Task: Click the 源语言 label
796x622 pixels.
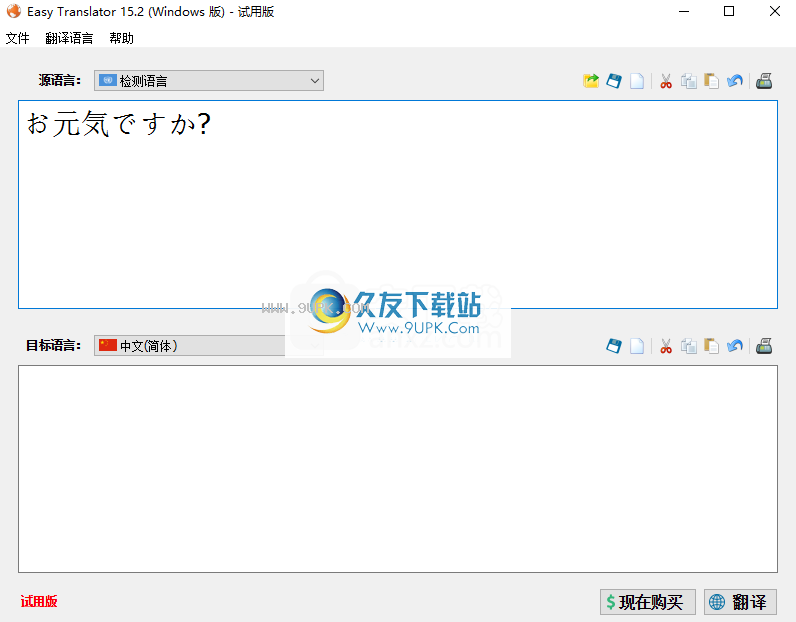Action: point(60,80)
